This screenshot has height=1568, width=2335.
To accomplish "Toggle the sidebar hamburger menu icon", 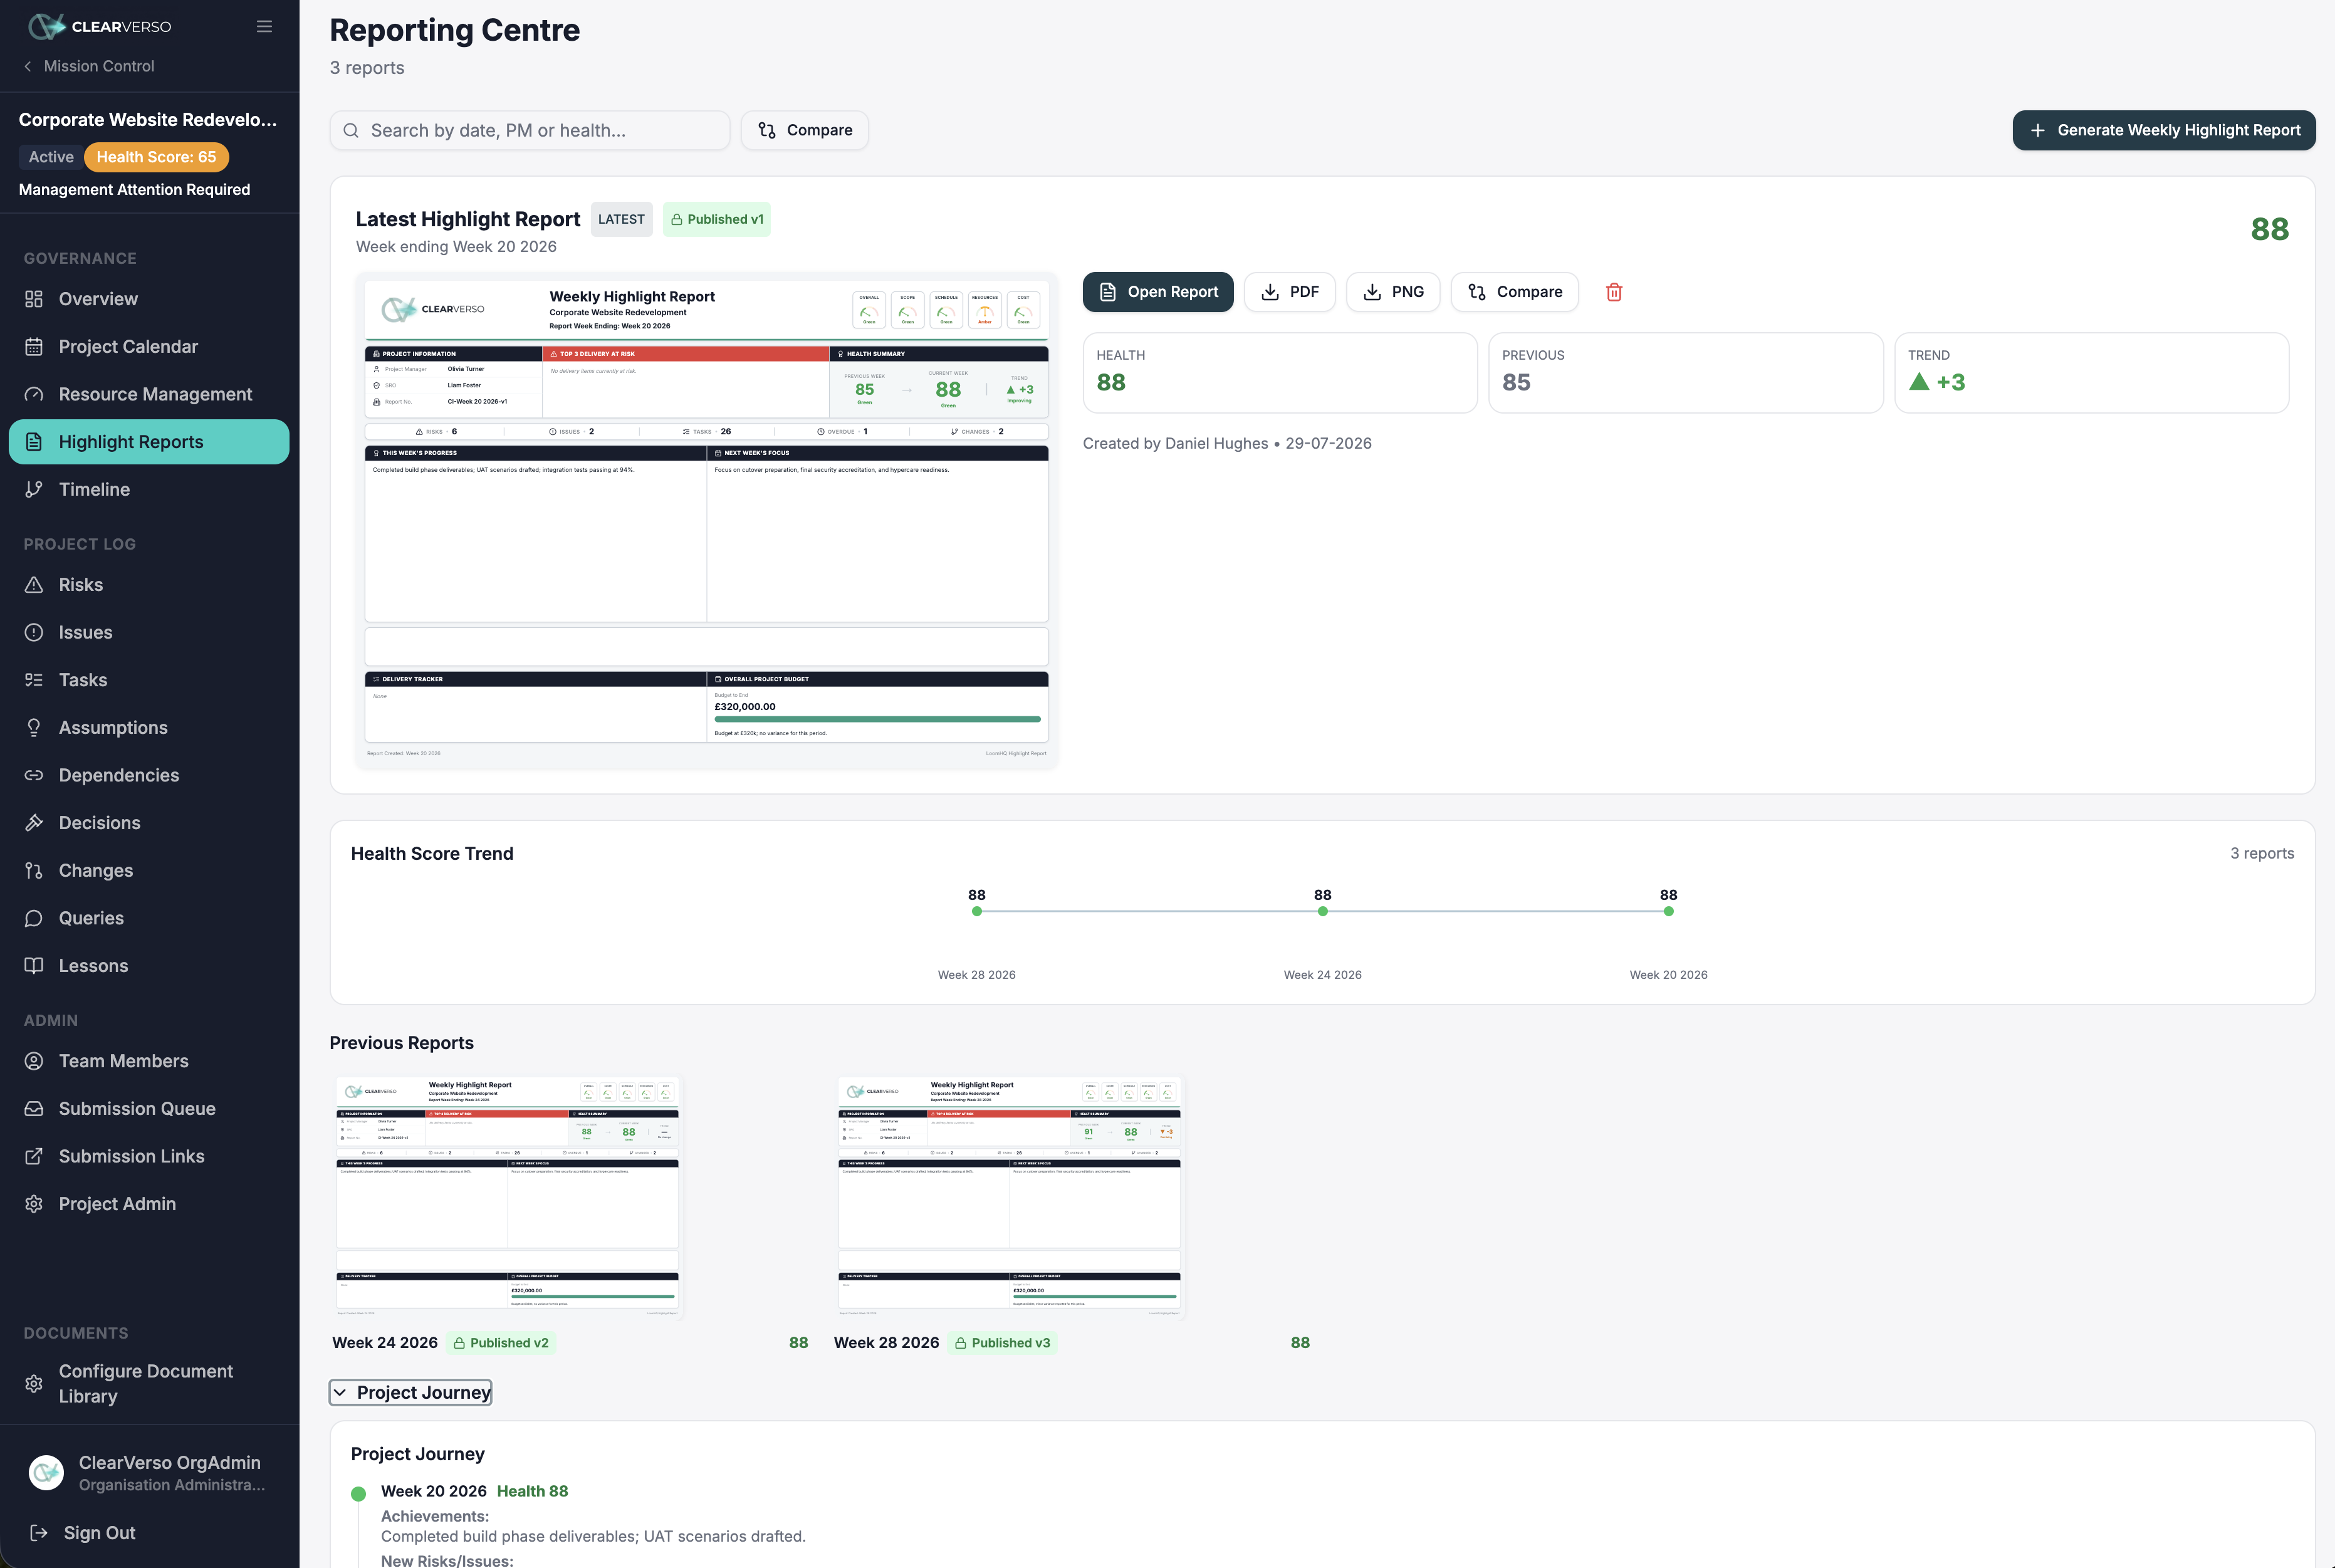I will [264, 26].
